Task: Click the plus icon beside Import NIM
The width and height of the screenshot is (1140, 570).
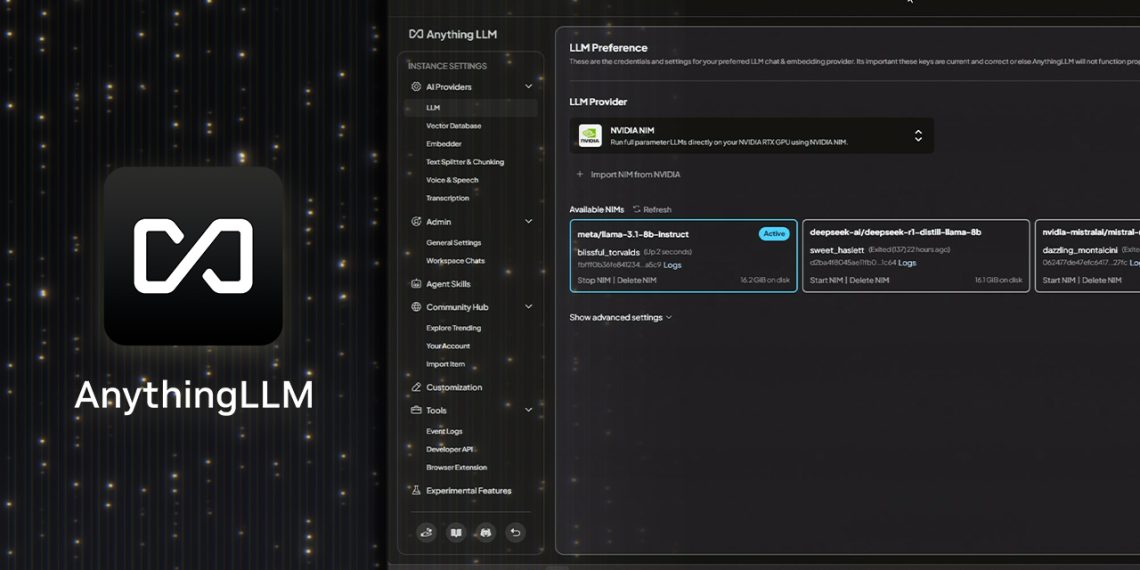Action: (x=579, y=174)
